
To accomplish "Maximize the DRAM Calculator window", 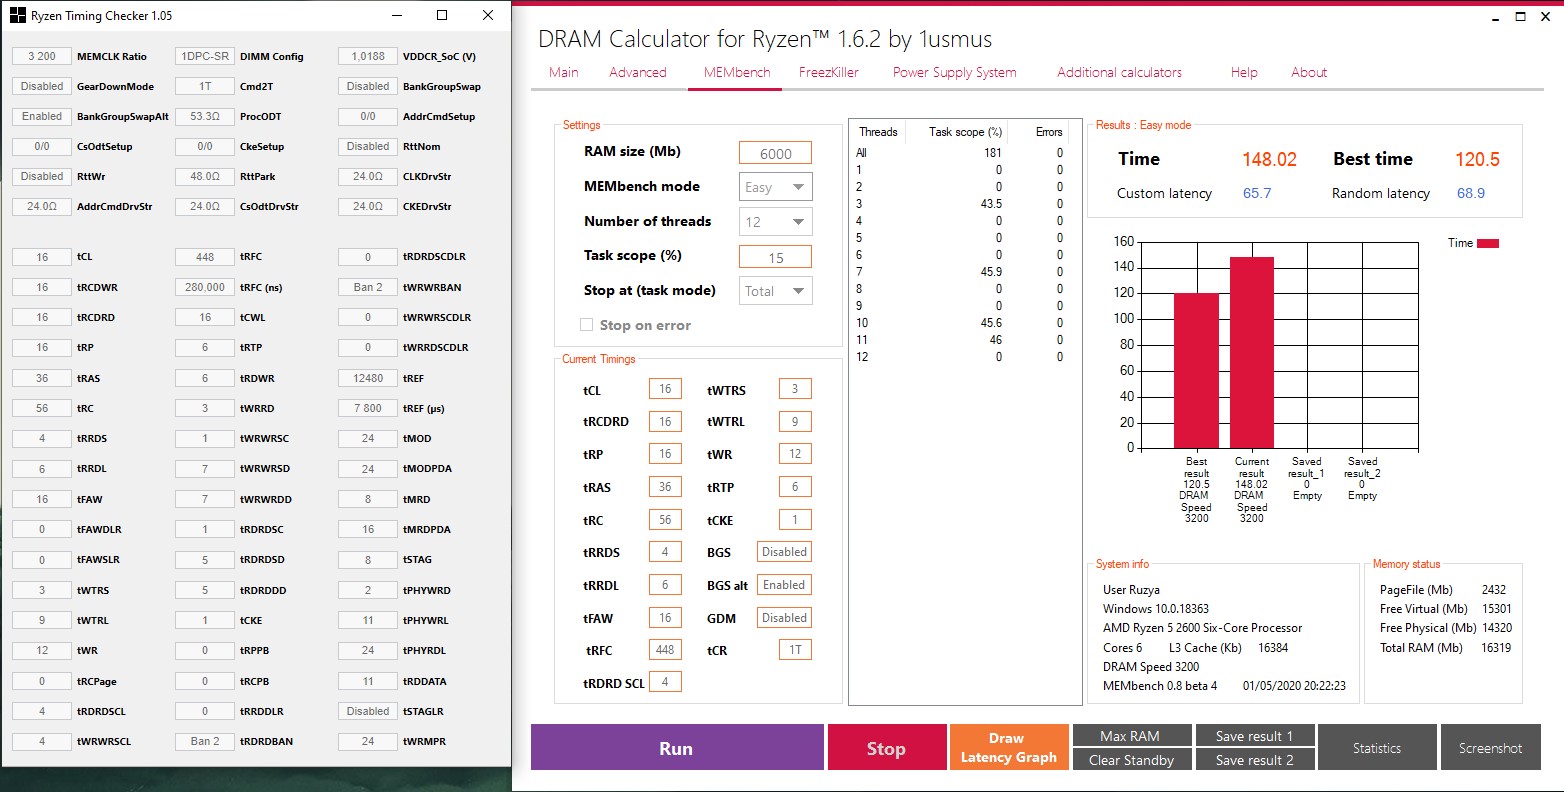I will [x=1520, y=17].
